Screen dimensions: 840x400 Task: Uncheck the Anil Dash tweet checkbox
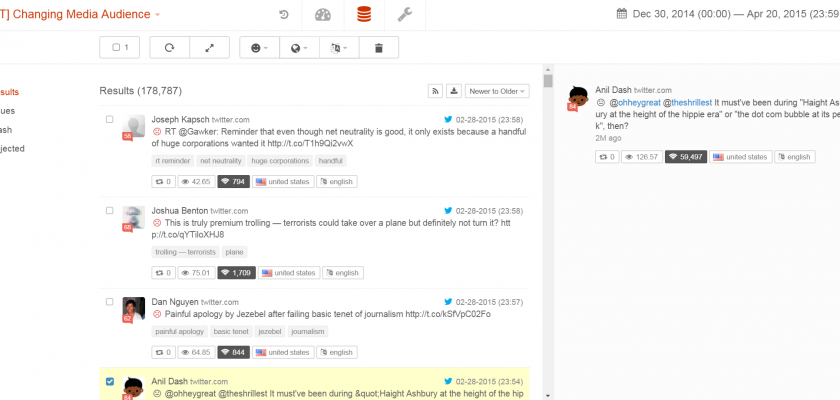110,381
